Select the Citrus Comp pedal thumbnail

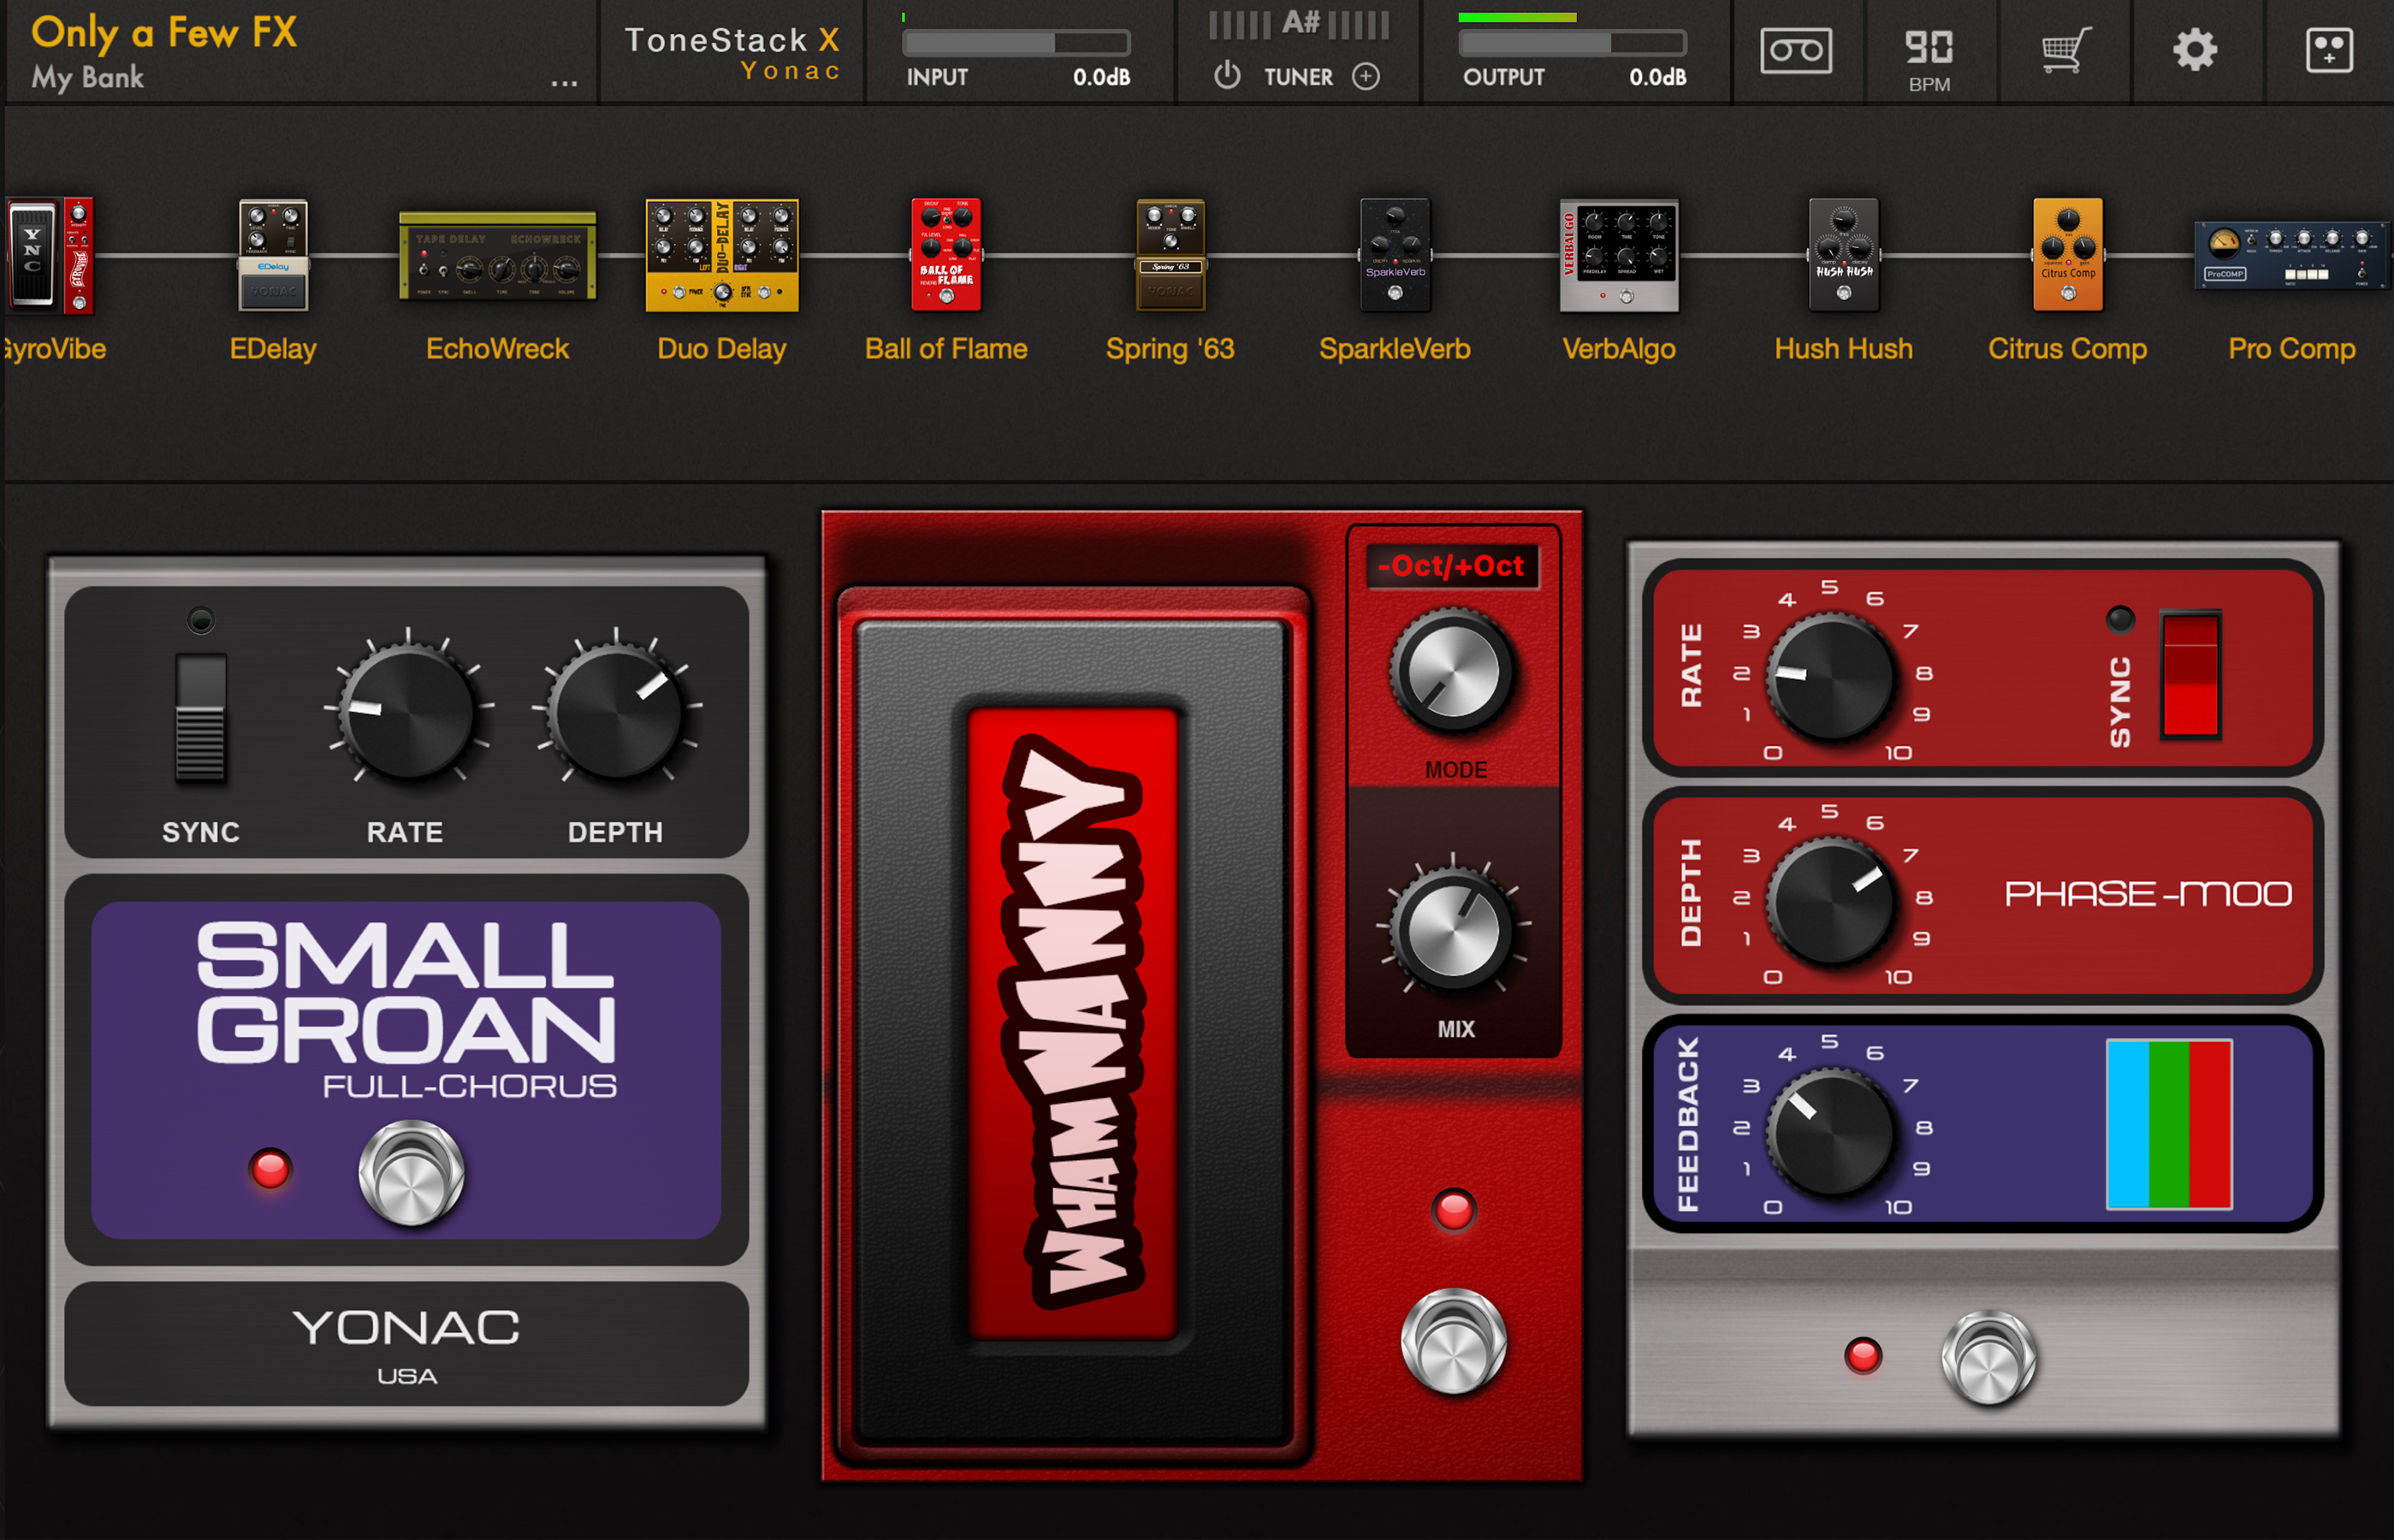pos(2067,255)
